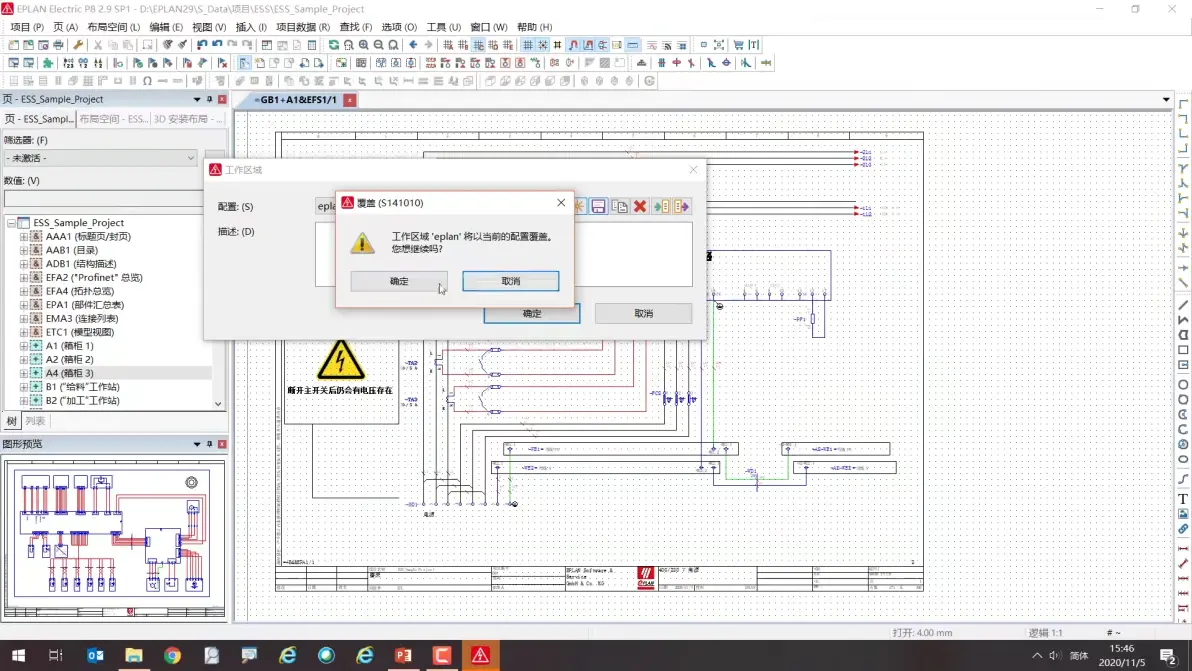Click the Cut scissors icon
The width and height of the screenshot is (1192, 671).
[97, 45]
